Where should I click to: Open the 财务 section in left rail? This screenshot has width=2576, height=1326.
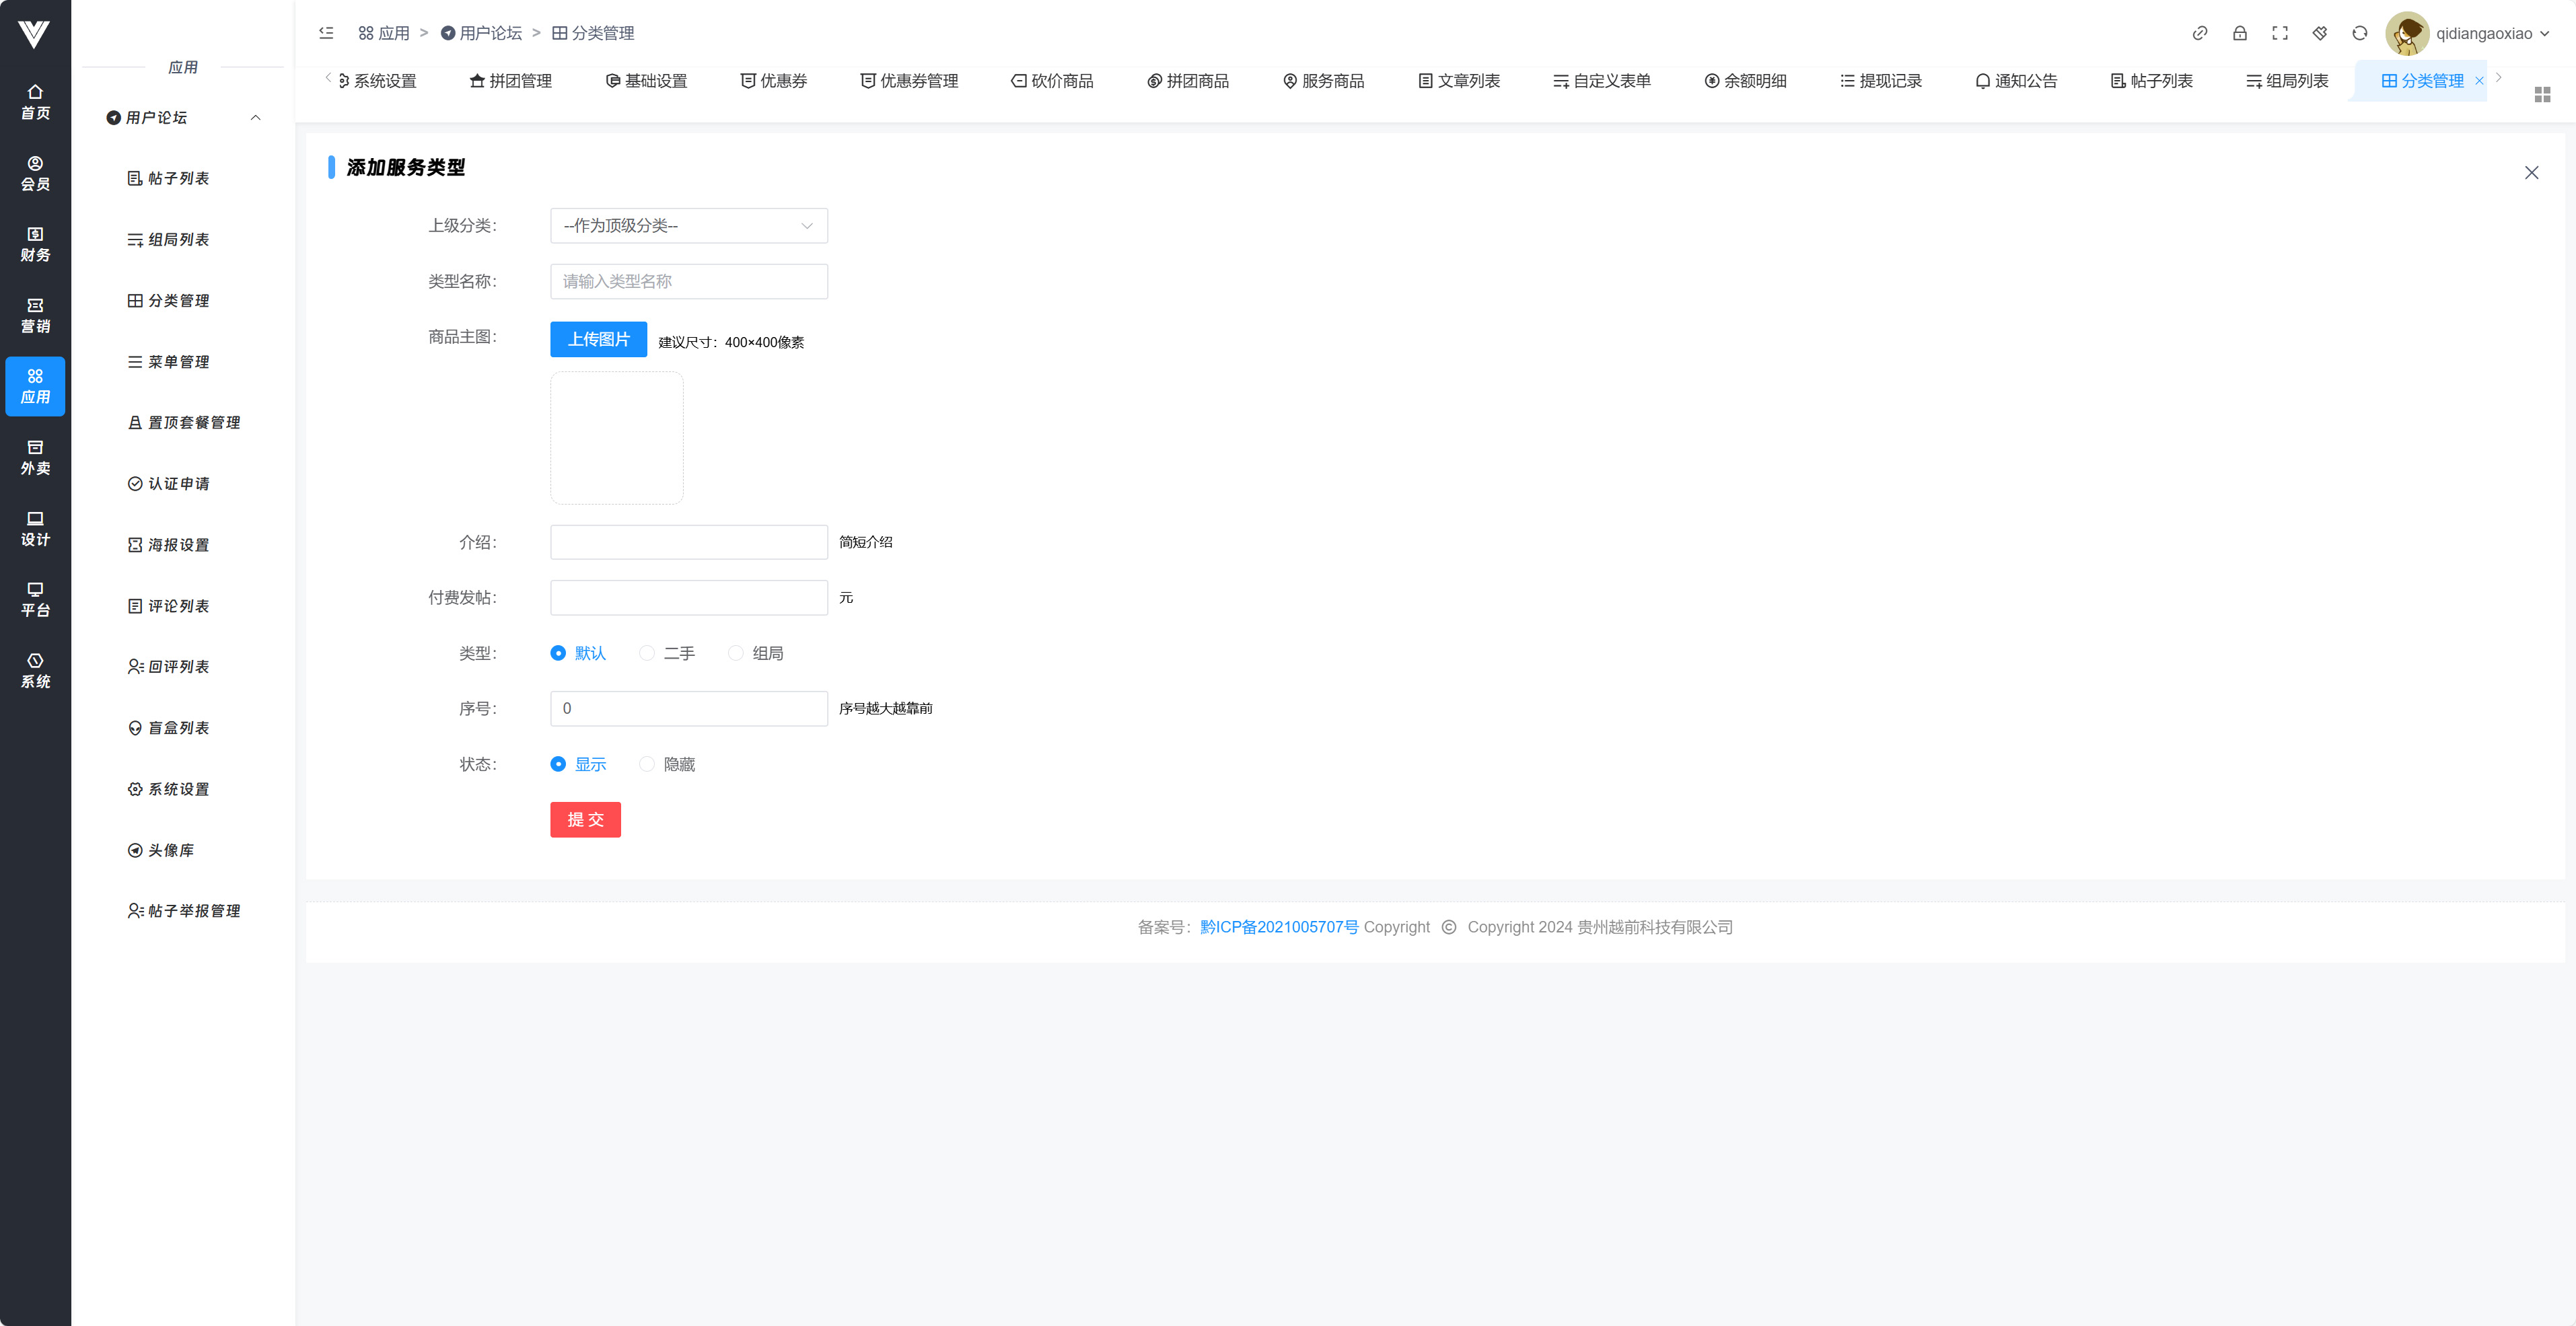pyautogui.click(x=35, y=244)
